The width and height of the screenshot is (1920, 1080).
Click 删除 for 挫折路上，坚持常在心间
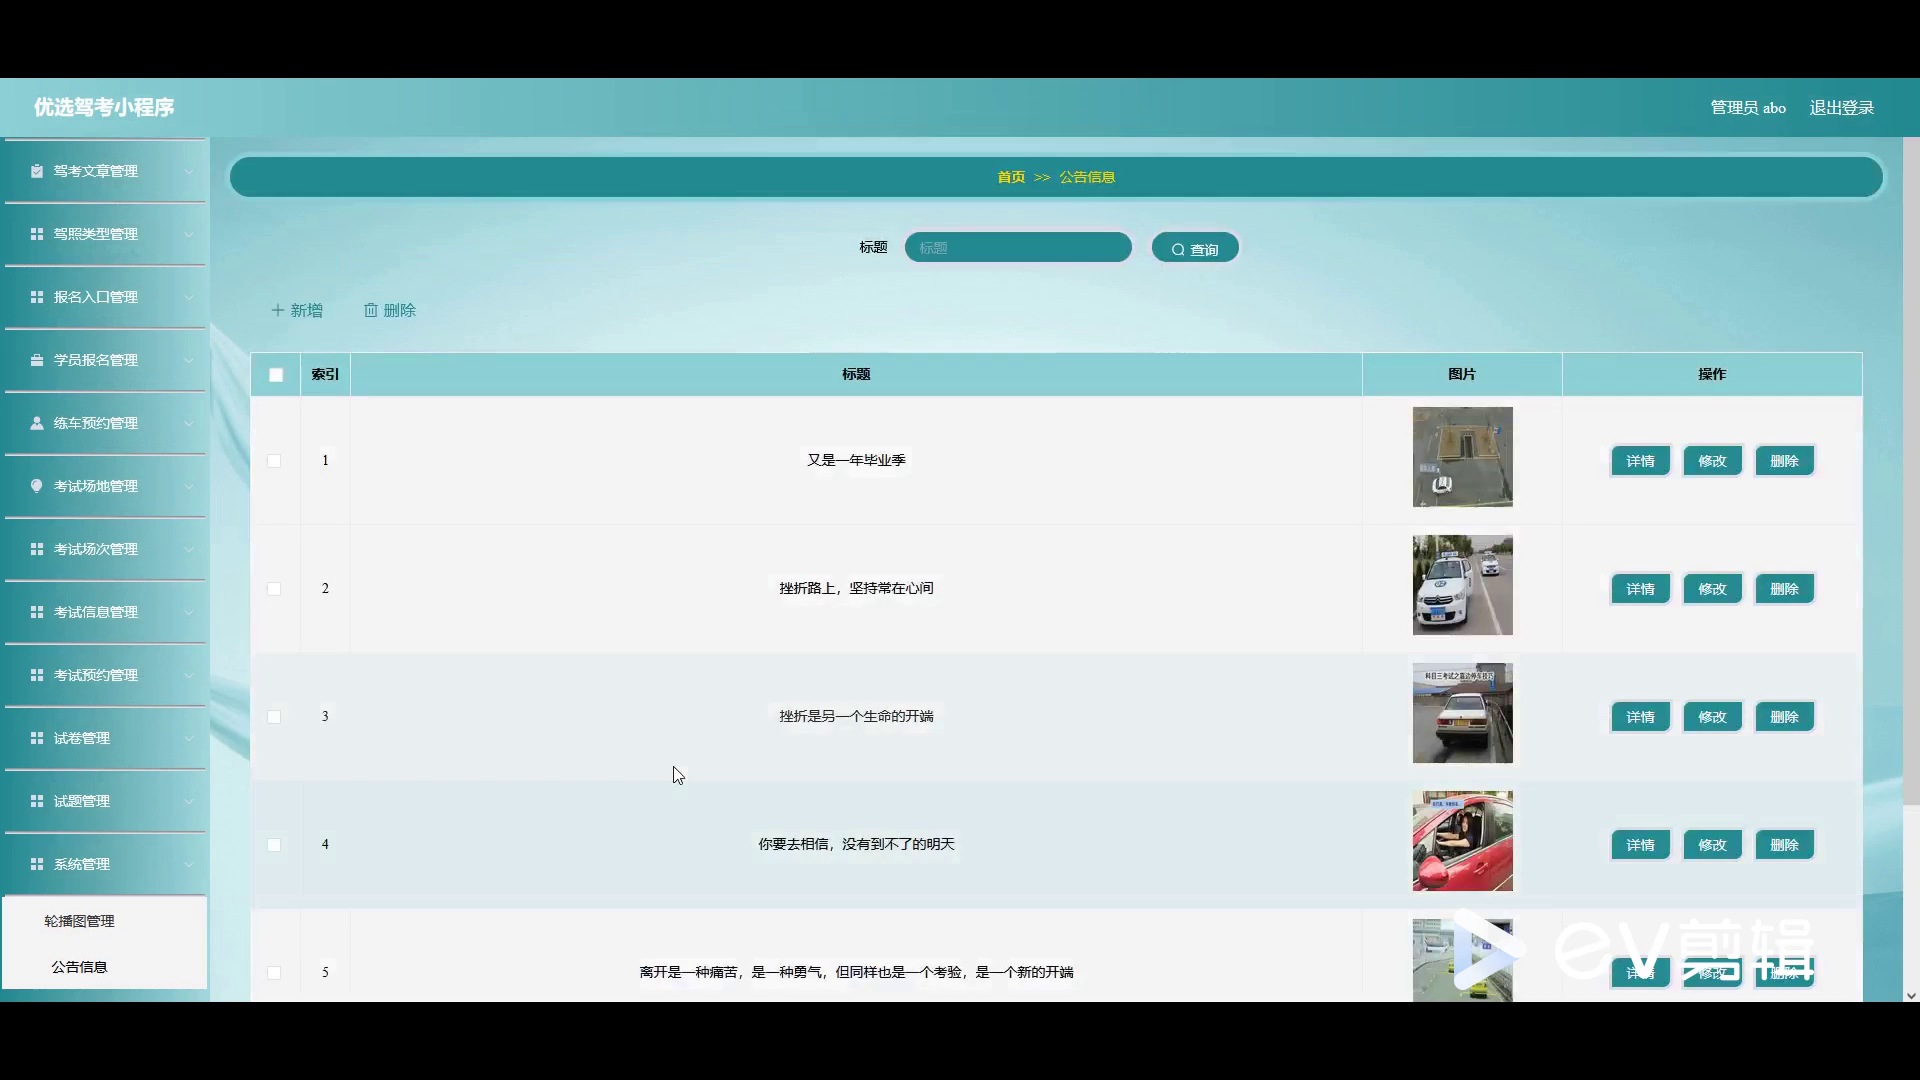[1784, 589]
